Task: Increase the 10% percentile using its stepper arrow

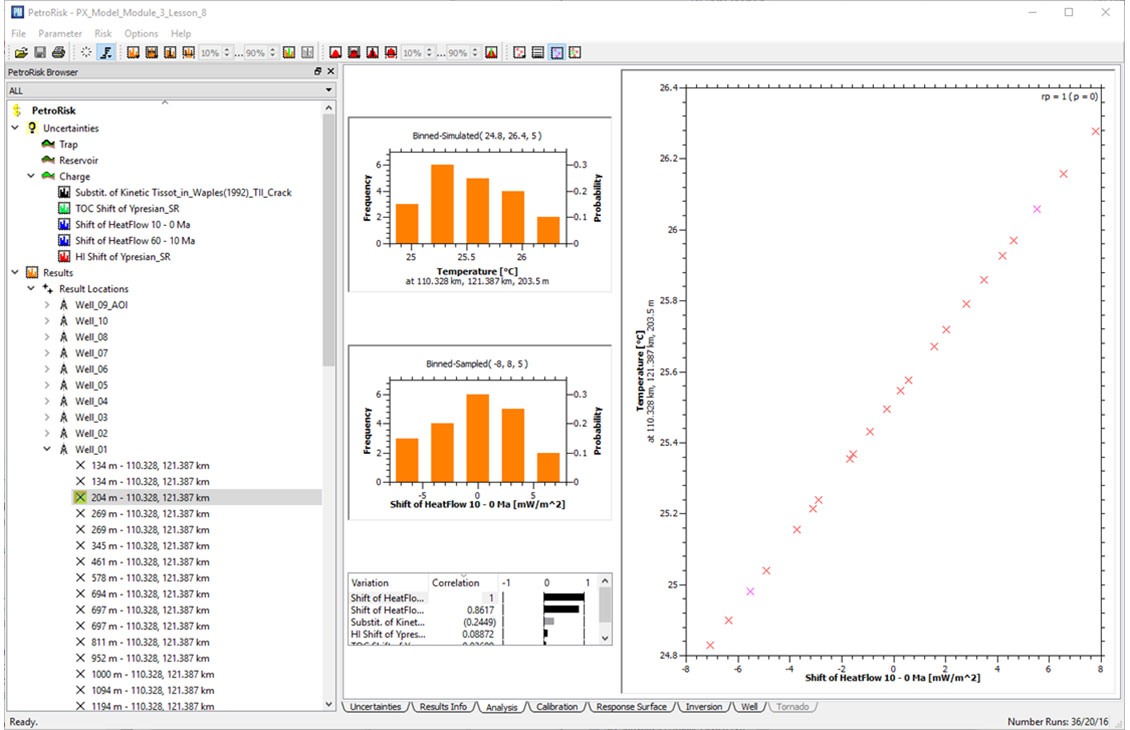Action: click(x=227, y=49)
